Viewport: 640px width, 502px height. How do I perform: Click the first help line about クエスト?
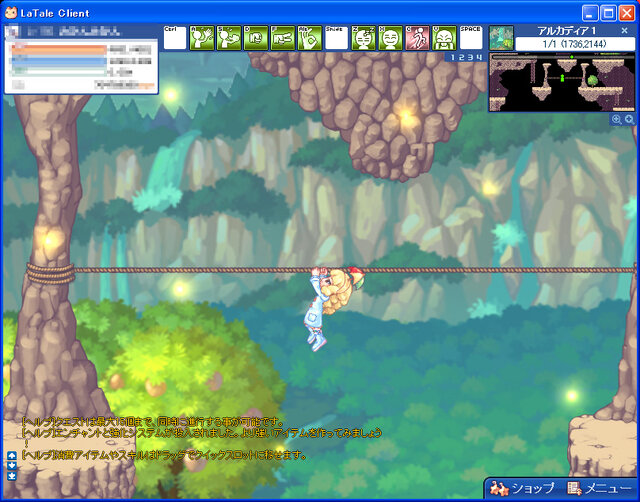click(x=153, y=421)
